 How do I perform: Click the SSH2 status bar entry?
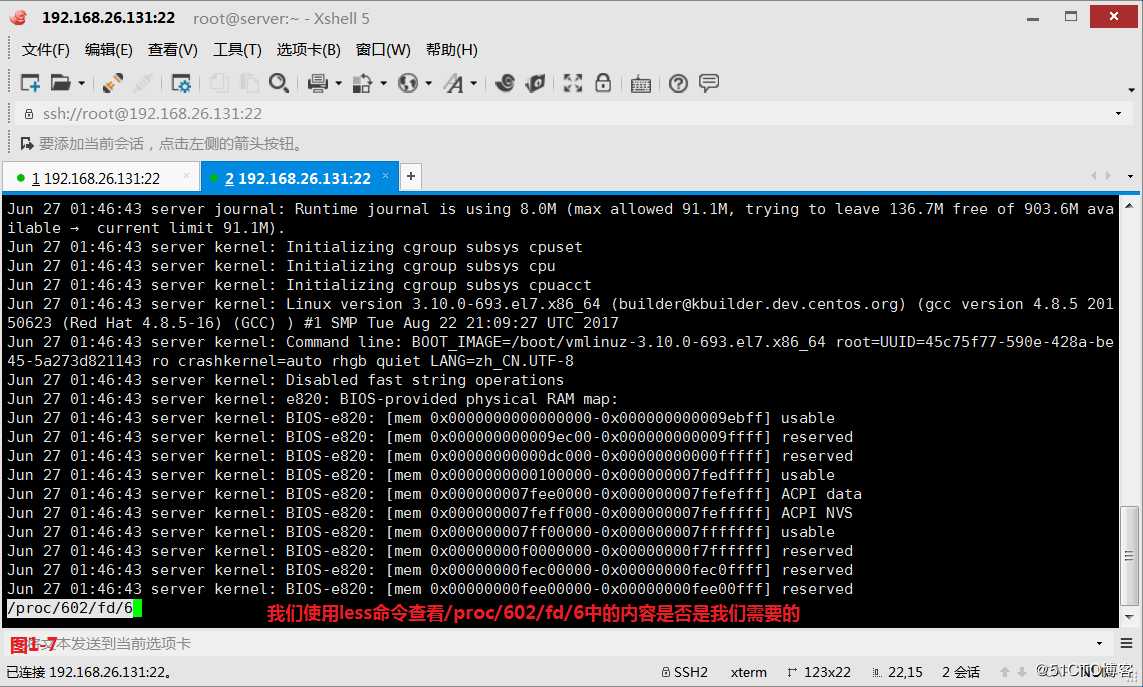pyautogui.click(x=684, y=672)
